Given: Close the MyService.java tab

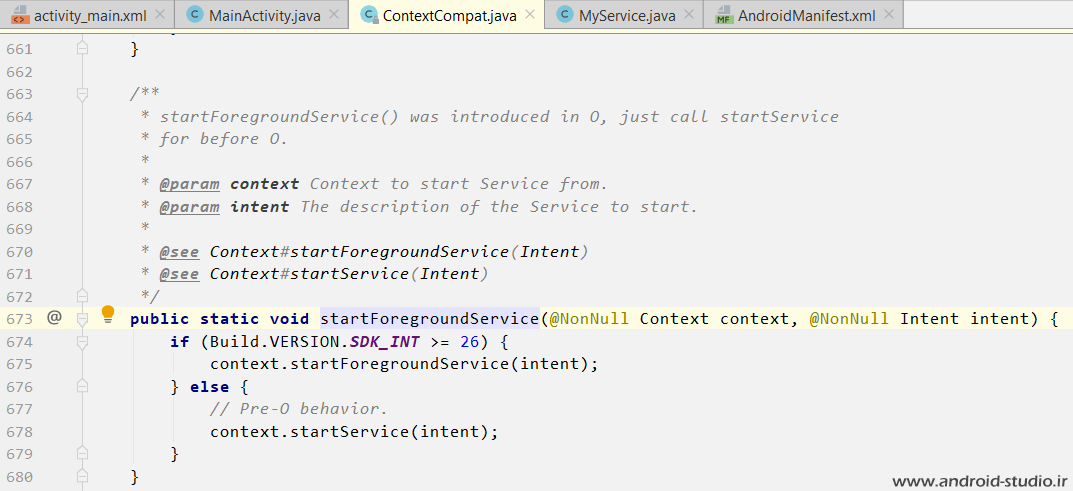Looking at the screenshot, I should click(690, 15).
